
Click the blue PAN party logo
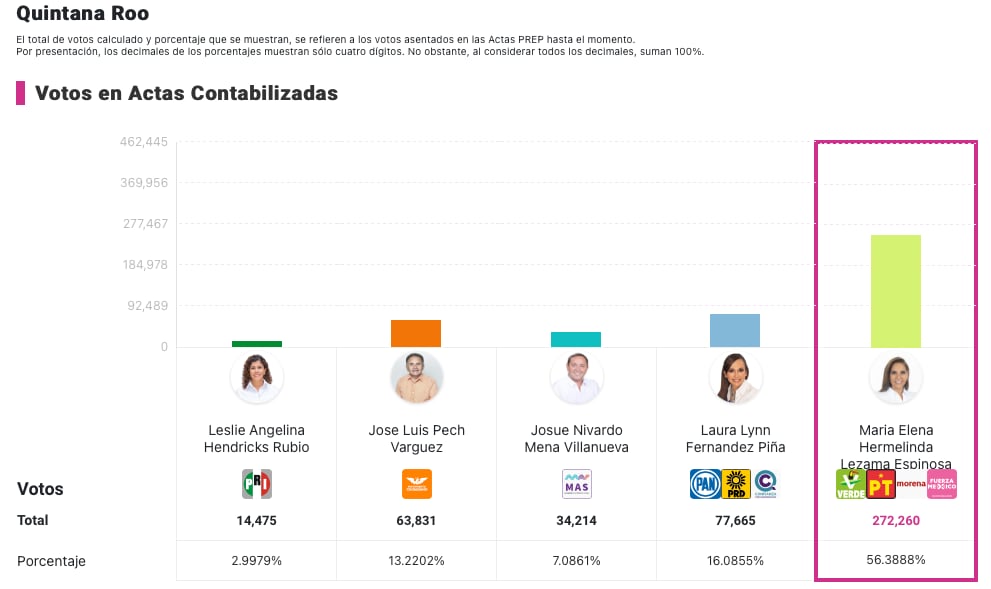pyautogui.click(x=705, y=484)
